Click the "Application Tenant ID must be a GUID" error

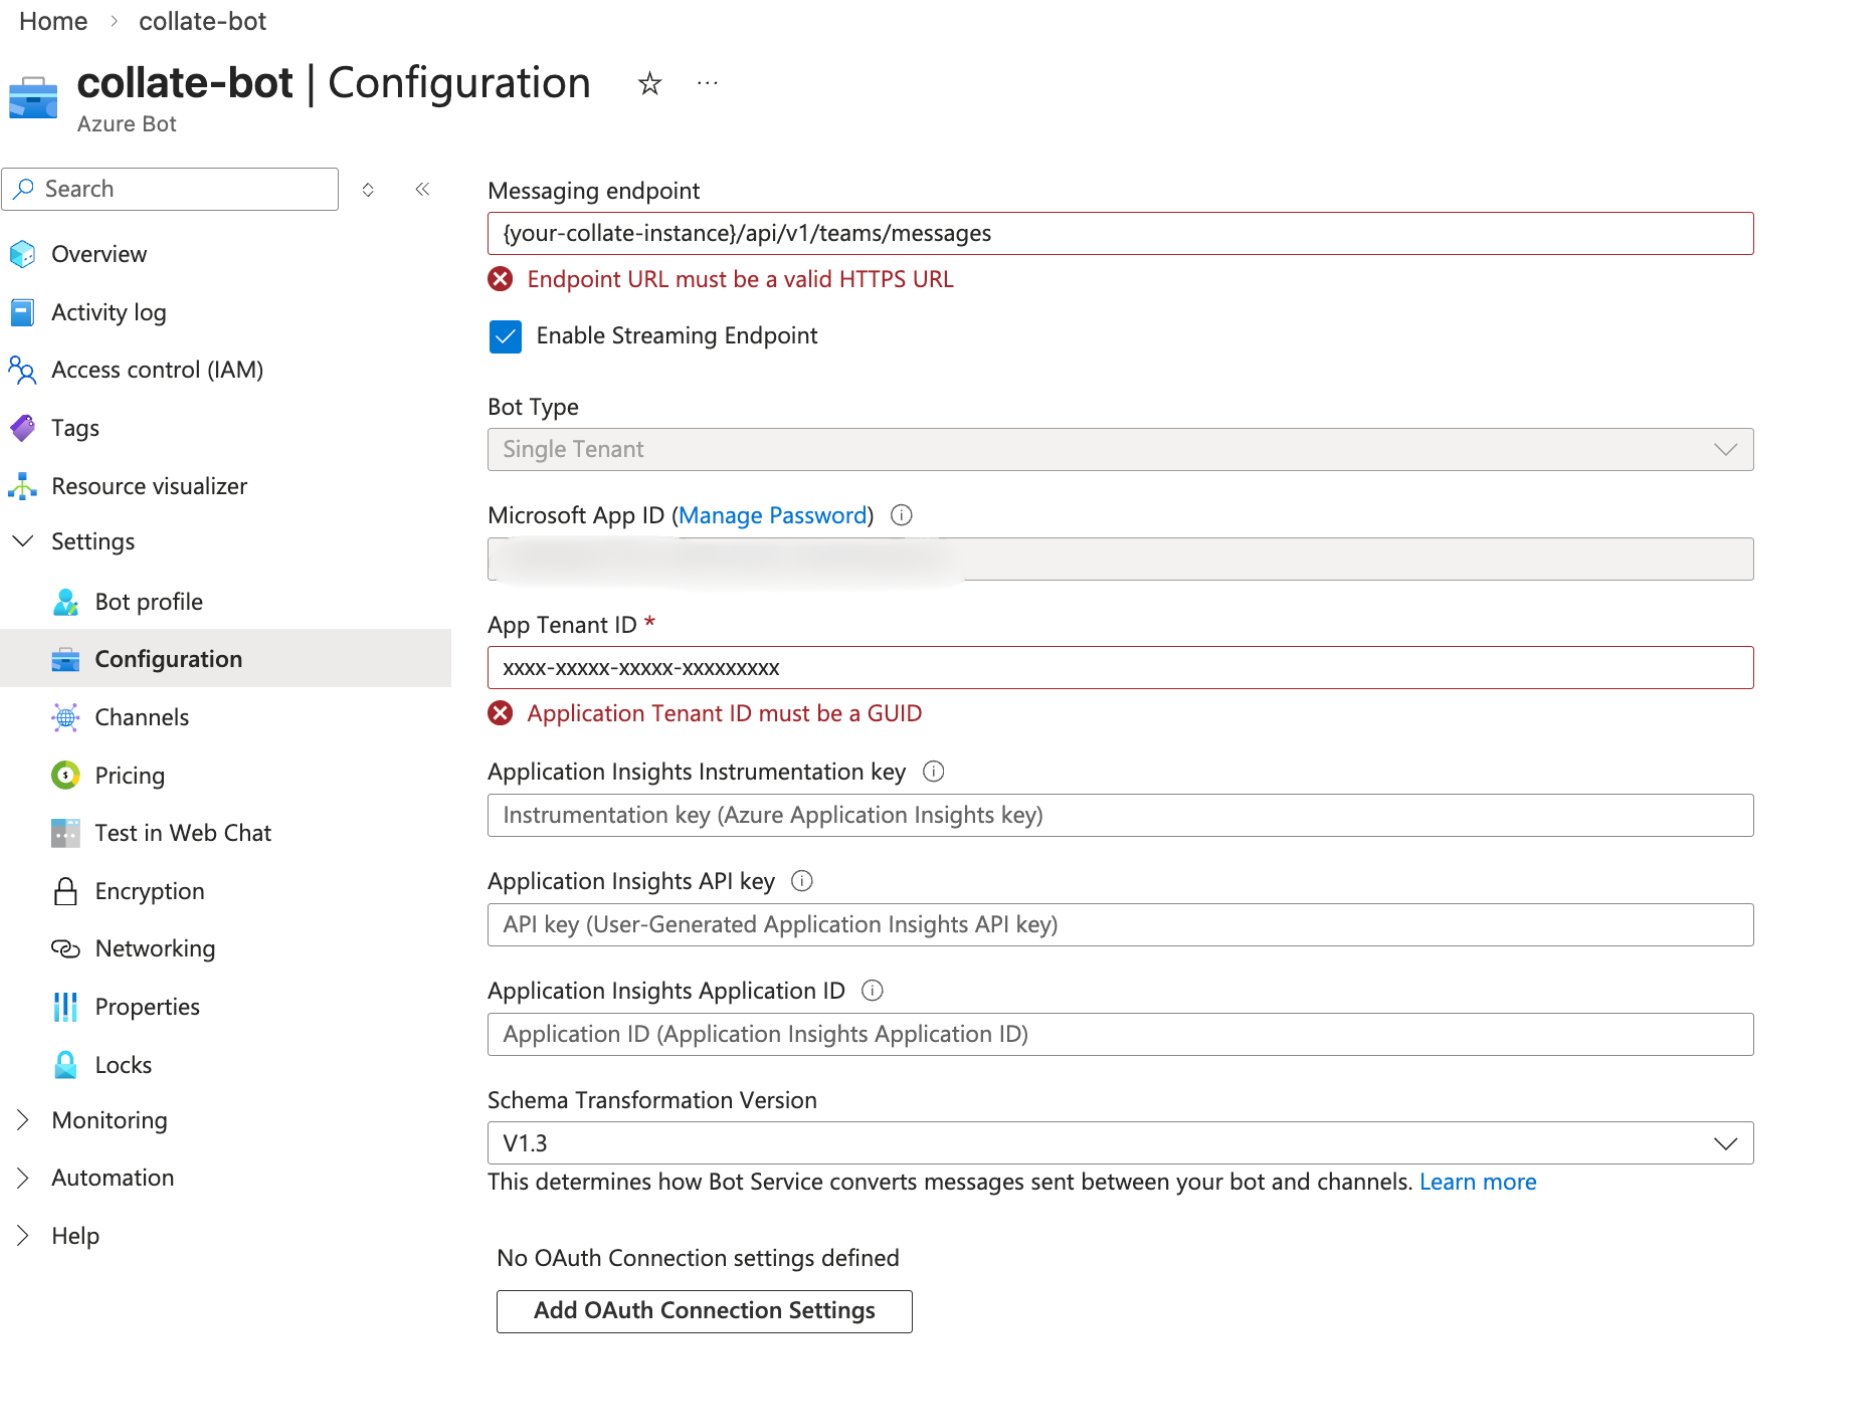724,713
